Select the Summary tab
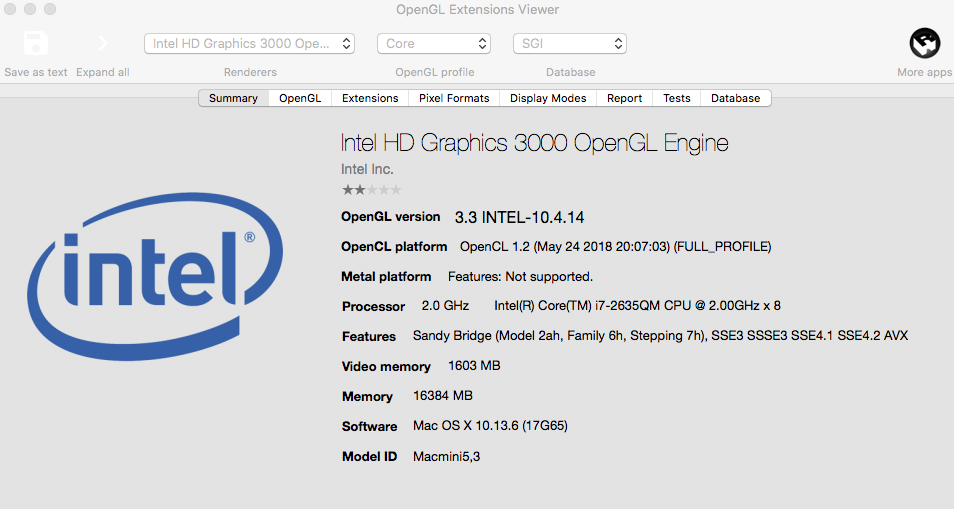This screenshot has height=509, width=954. (234, 98)
